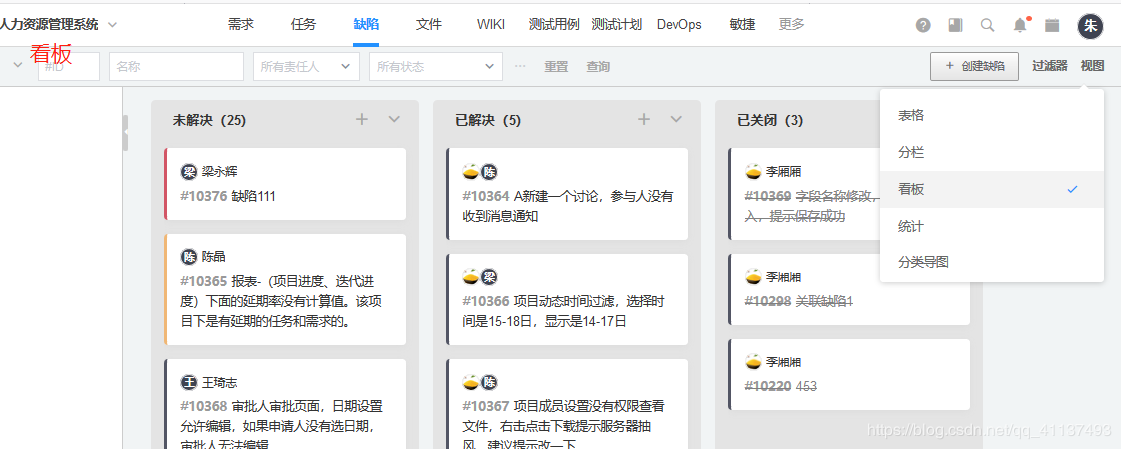Click 梁 avatar on card #10366
Screen dimensions: 1121x449
pyautogui.click(x=488, y=277)
